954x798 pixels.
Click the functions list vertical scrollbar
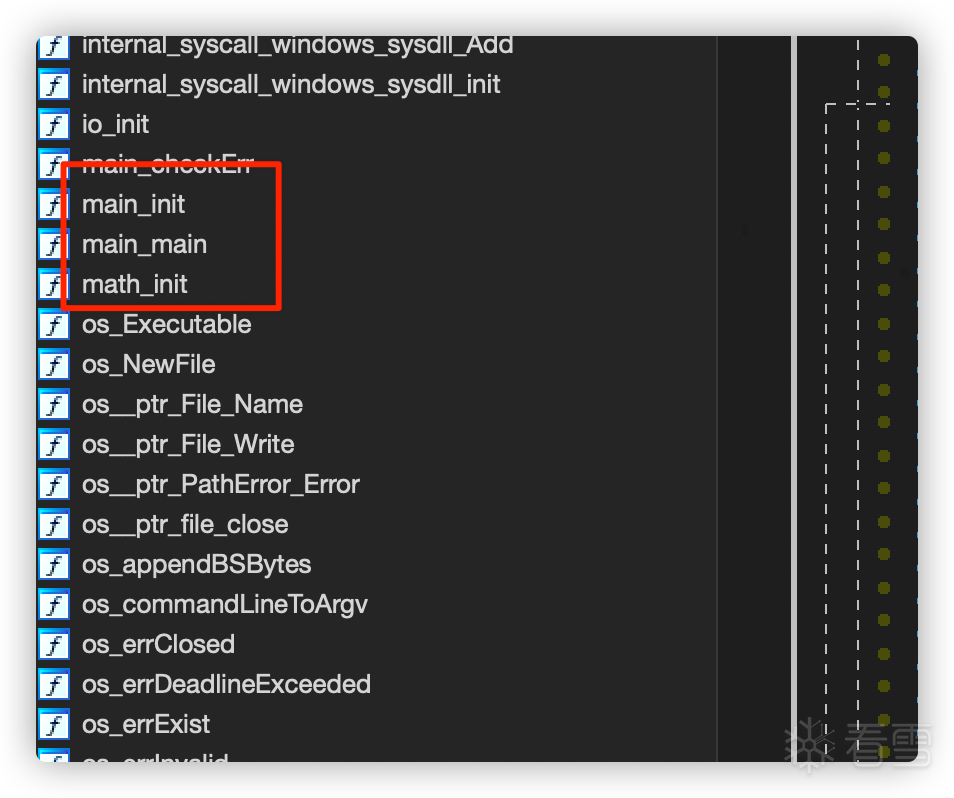tap(794, 400)
